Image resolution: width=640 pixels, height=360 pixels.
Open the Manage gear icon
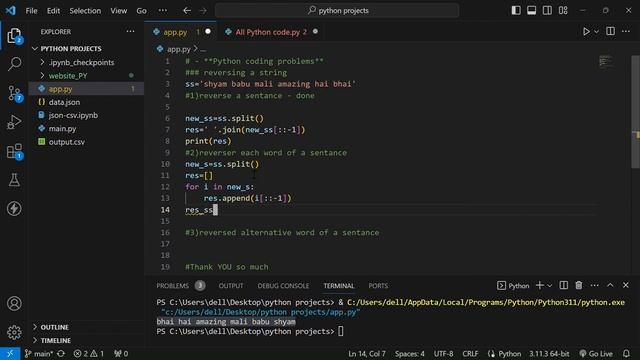tap(14, 332)
